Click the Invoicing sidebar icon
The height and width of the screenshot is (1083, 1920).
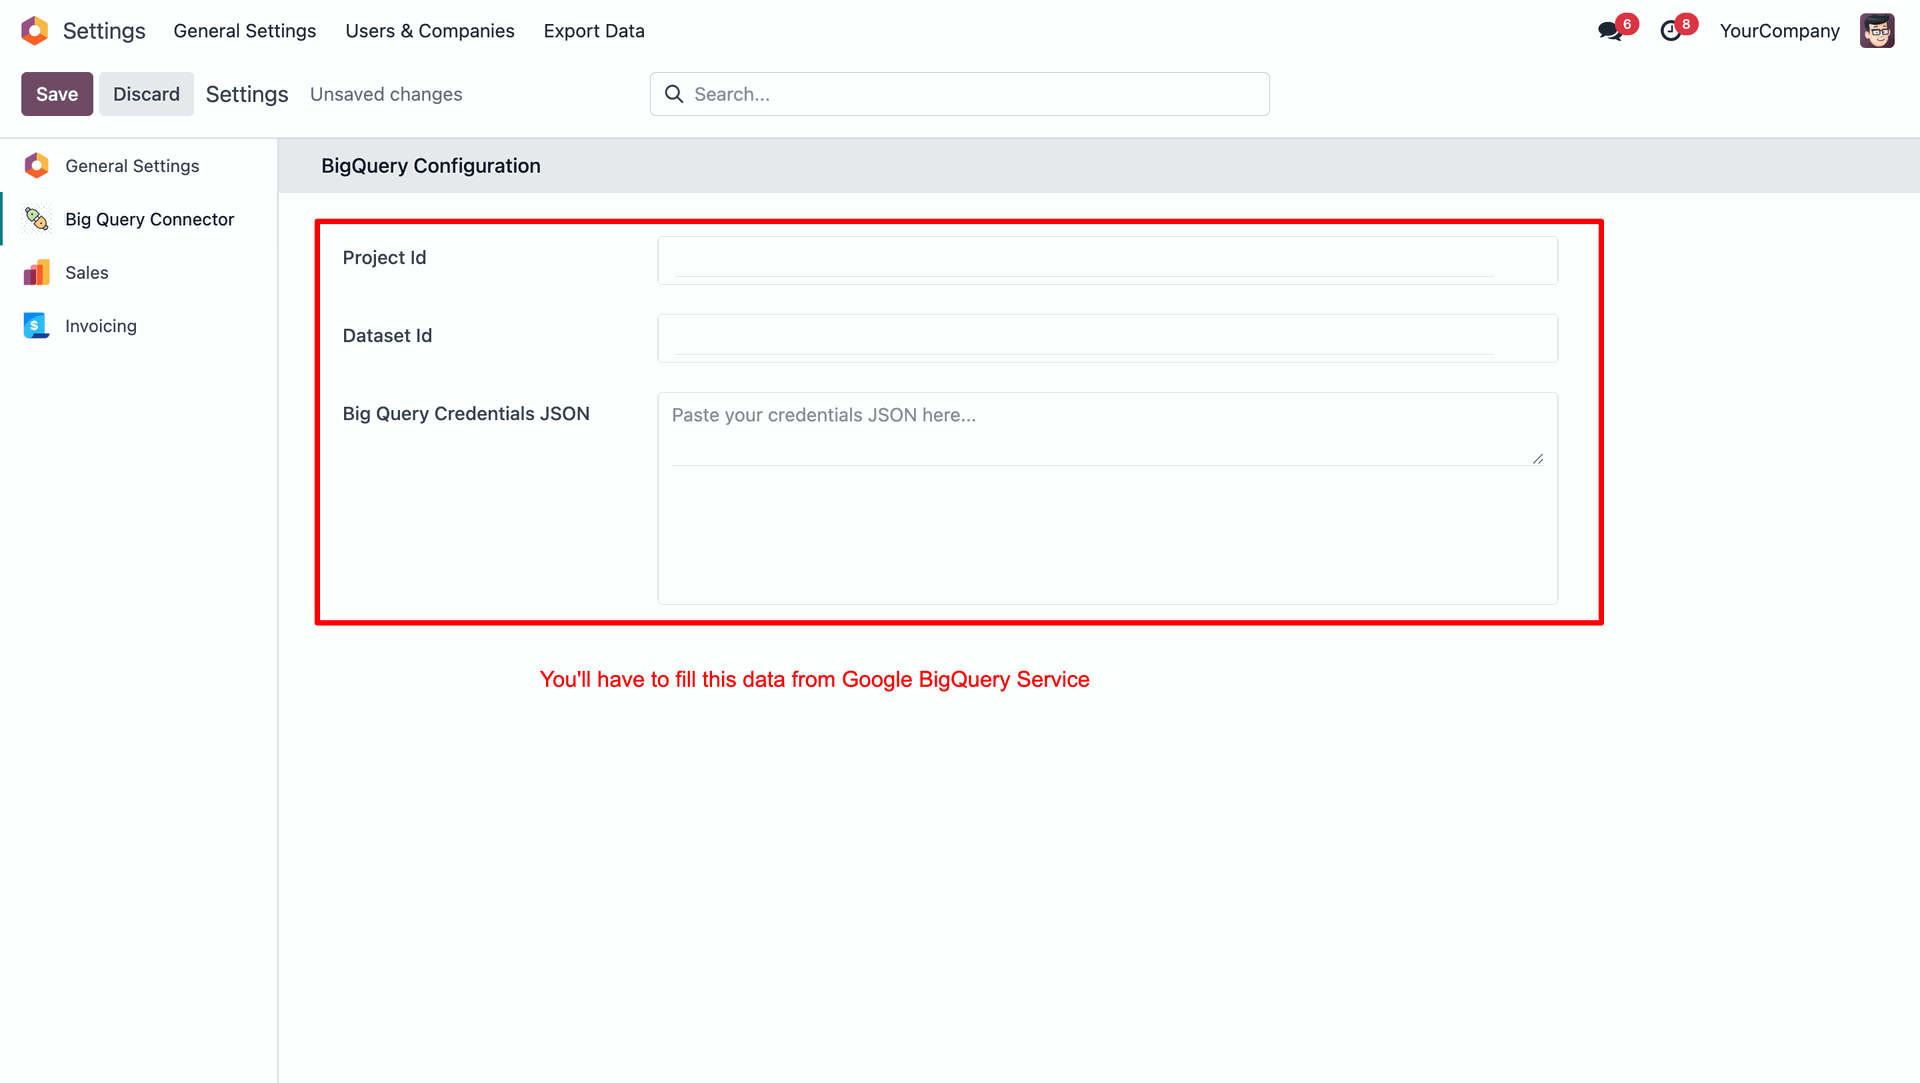pos(37,326)
